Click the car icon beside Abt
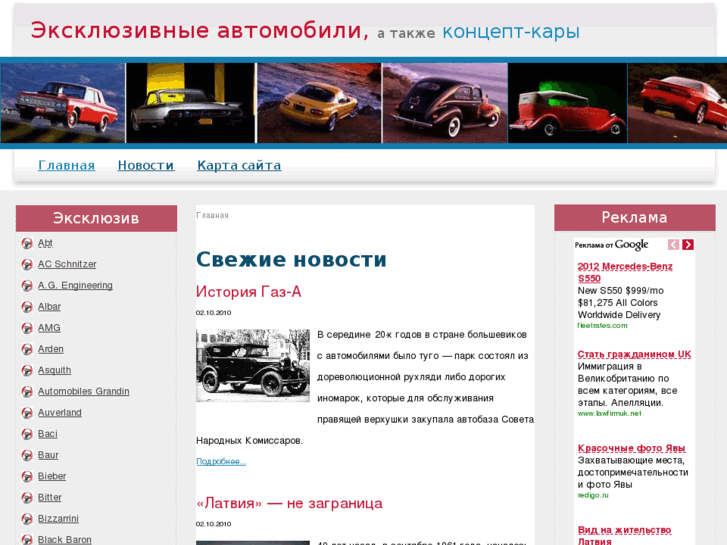Image resolution: width=727 pixels, height=545 pixels. pyautogui.click(x=27, y=243)
